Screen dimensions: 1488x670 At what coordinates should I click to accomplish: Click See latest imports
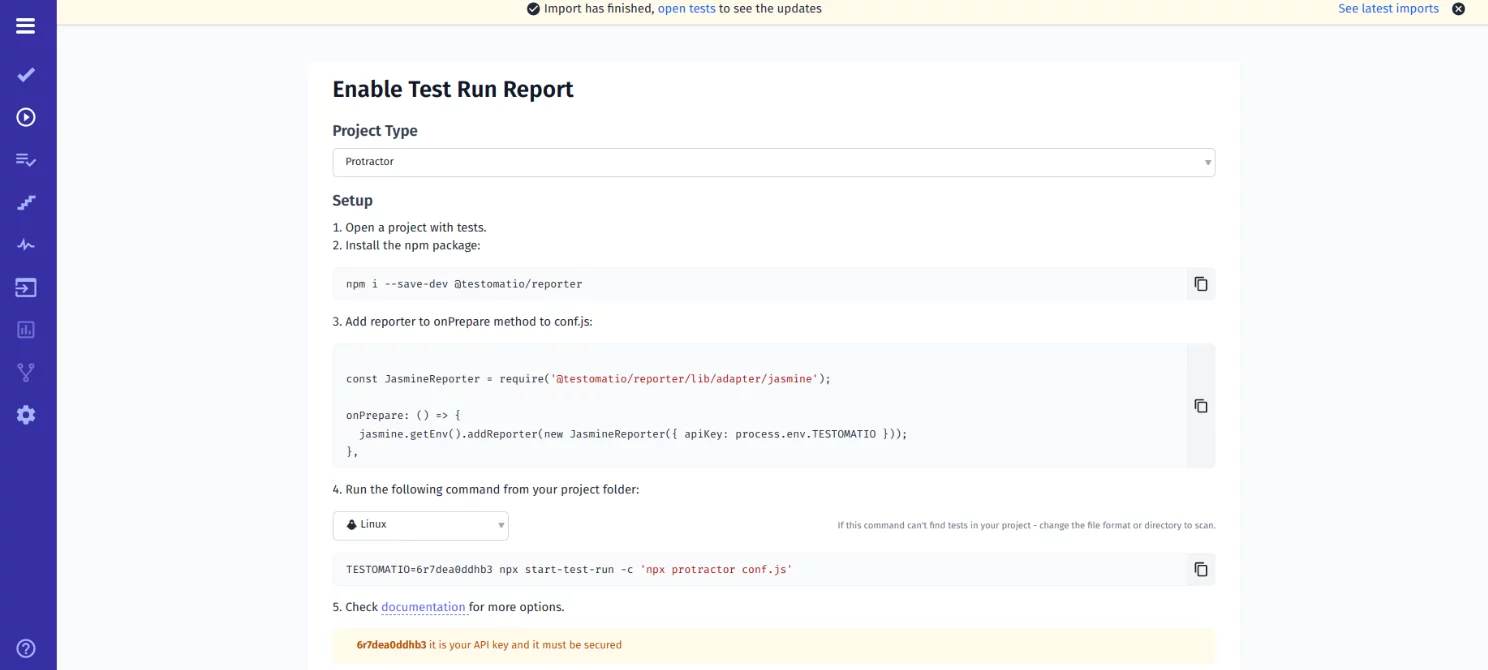pos(1388,8)
